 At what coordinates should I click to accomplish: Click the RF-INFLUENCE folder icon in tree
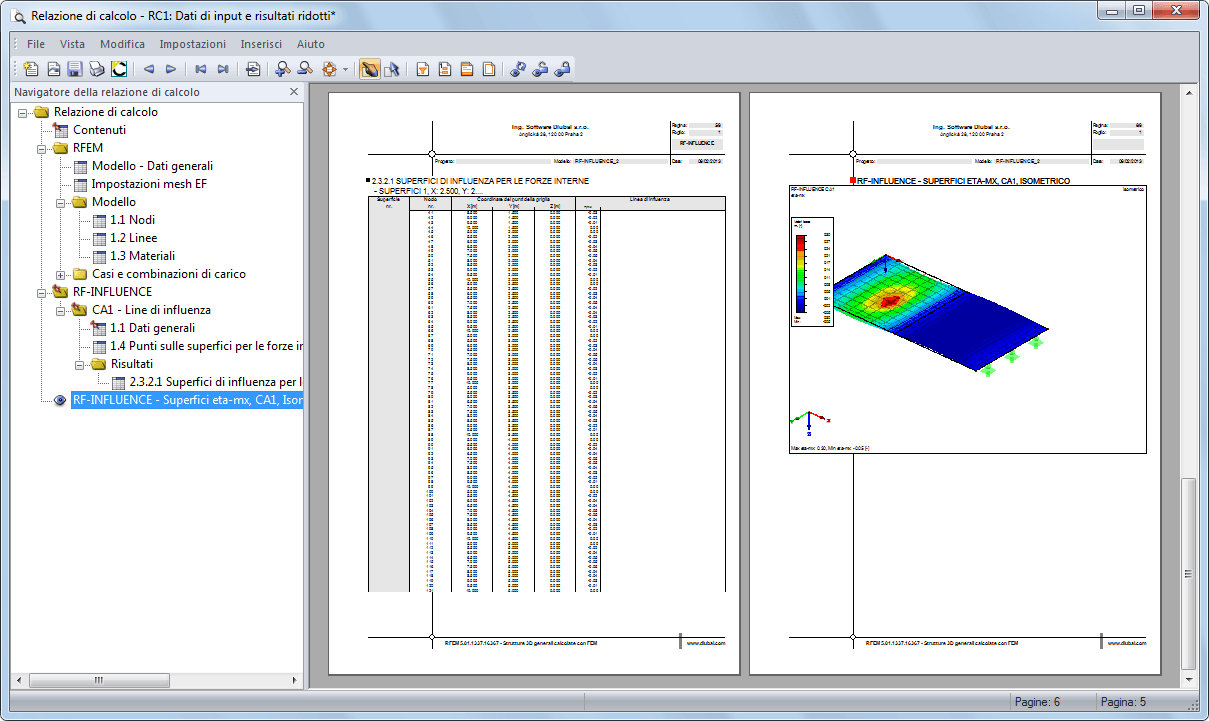pyautogui.click(x=61, y=292)
